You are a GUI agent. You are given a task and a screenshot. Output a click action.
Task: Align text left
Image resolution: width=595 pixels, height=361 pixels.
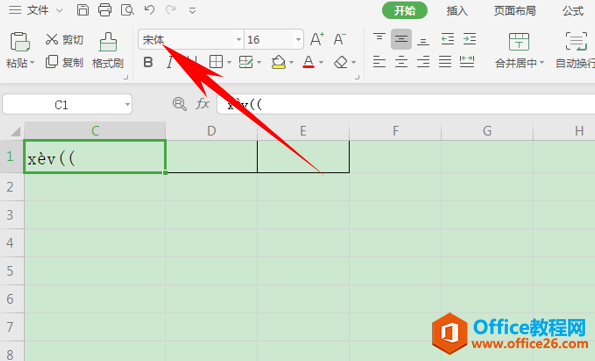[x=379, y=62]
